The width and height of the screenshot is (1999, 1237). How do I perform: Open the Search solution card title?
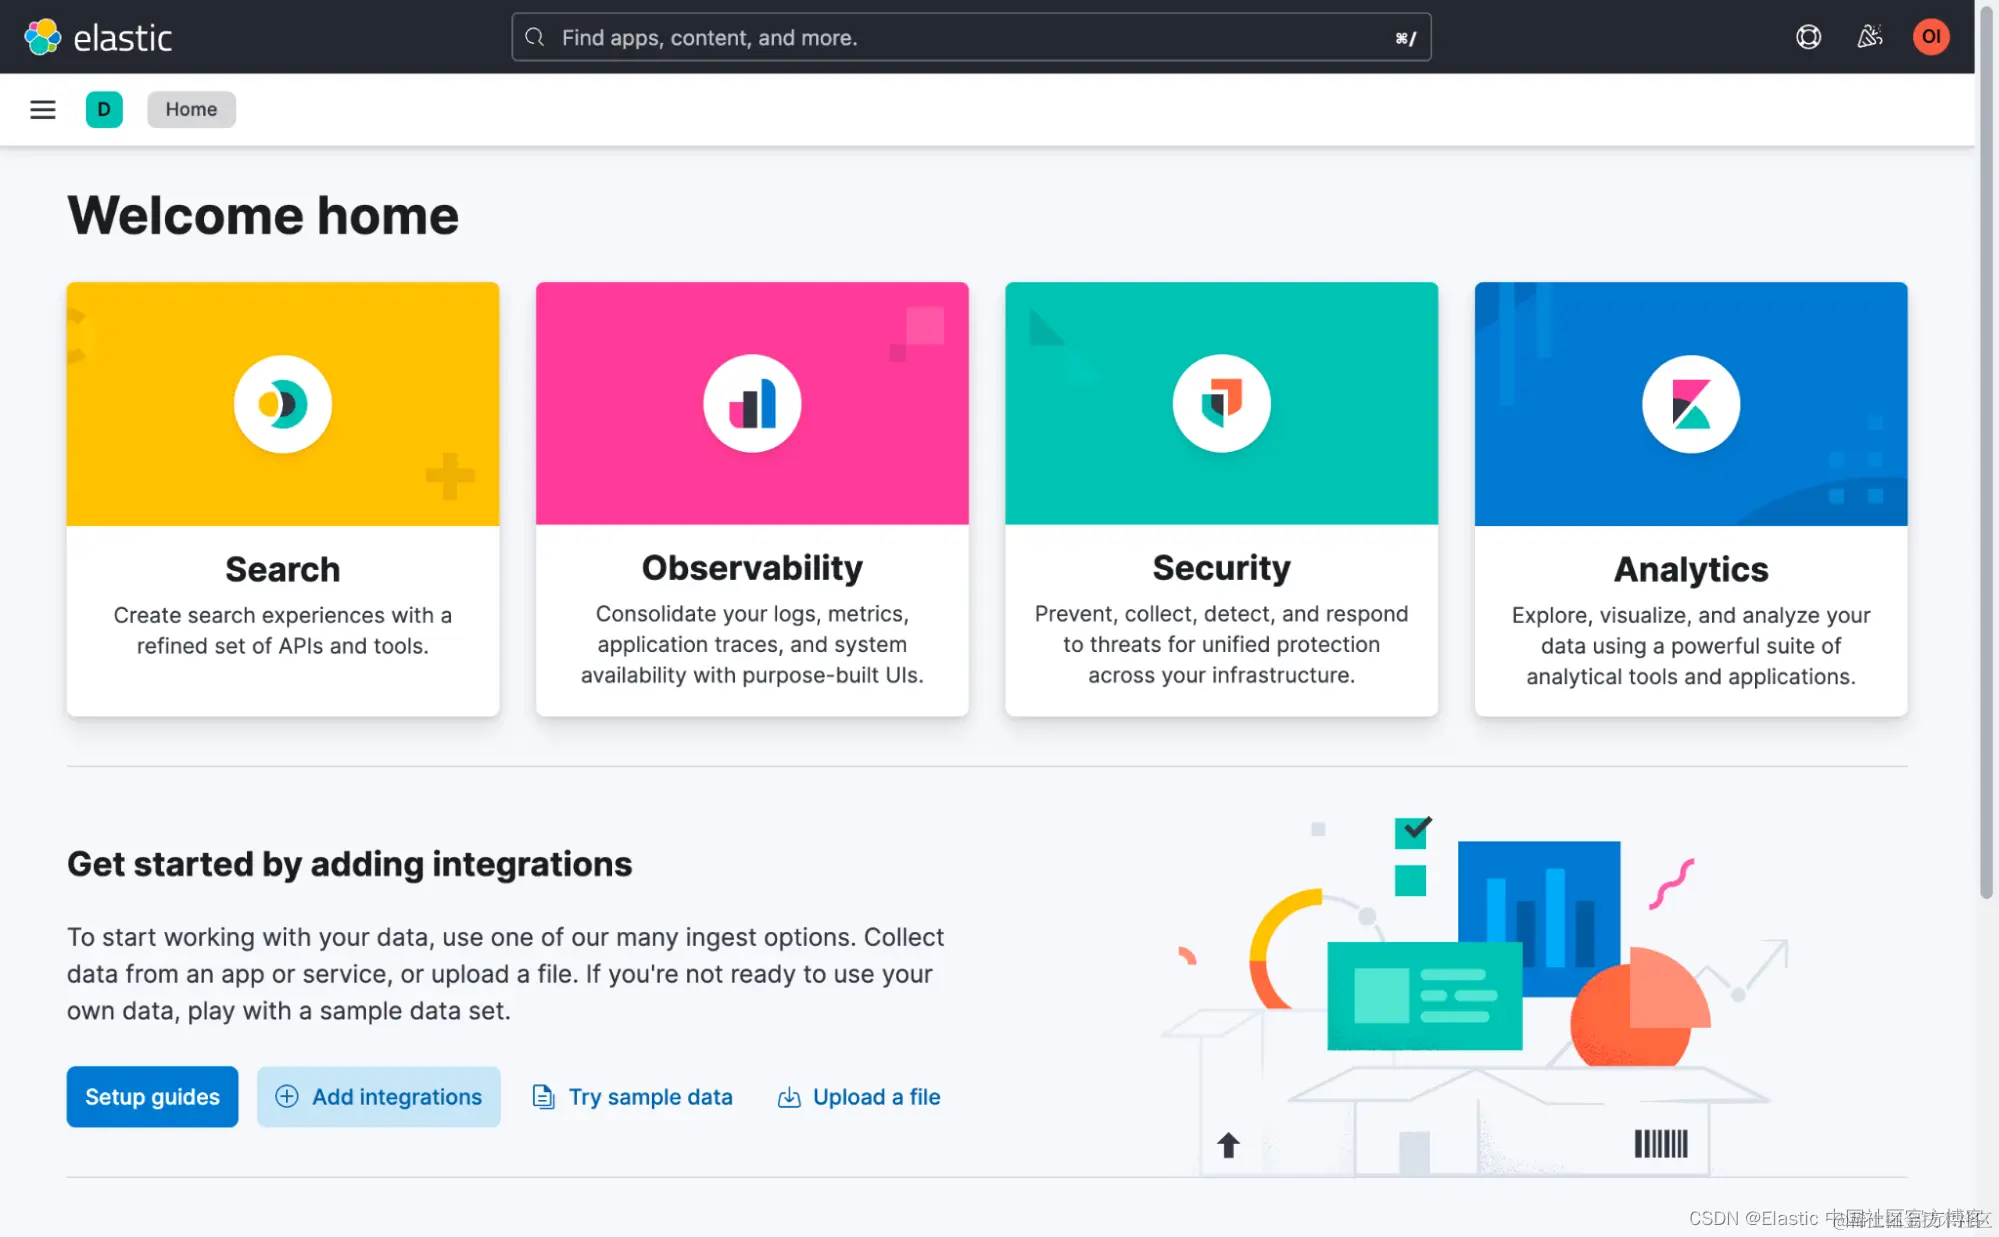(x=283, y=569)
